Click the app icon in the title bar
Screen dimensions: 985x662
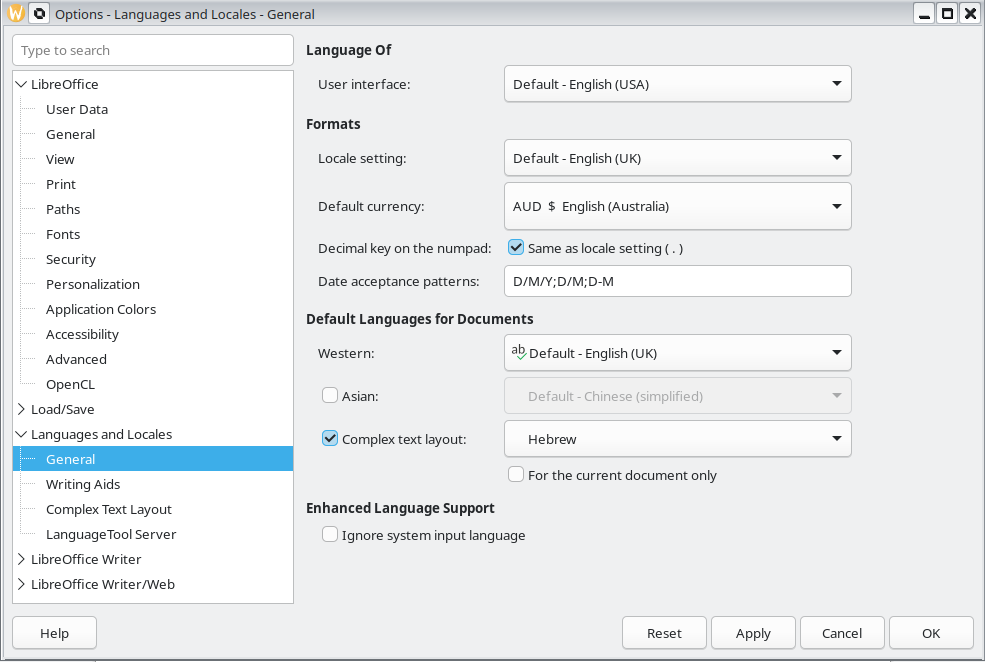click(x=16, y=14)
